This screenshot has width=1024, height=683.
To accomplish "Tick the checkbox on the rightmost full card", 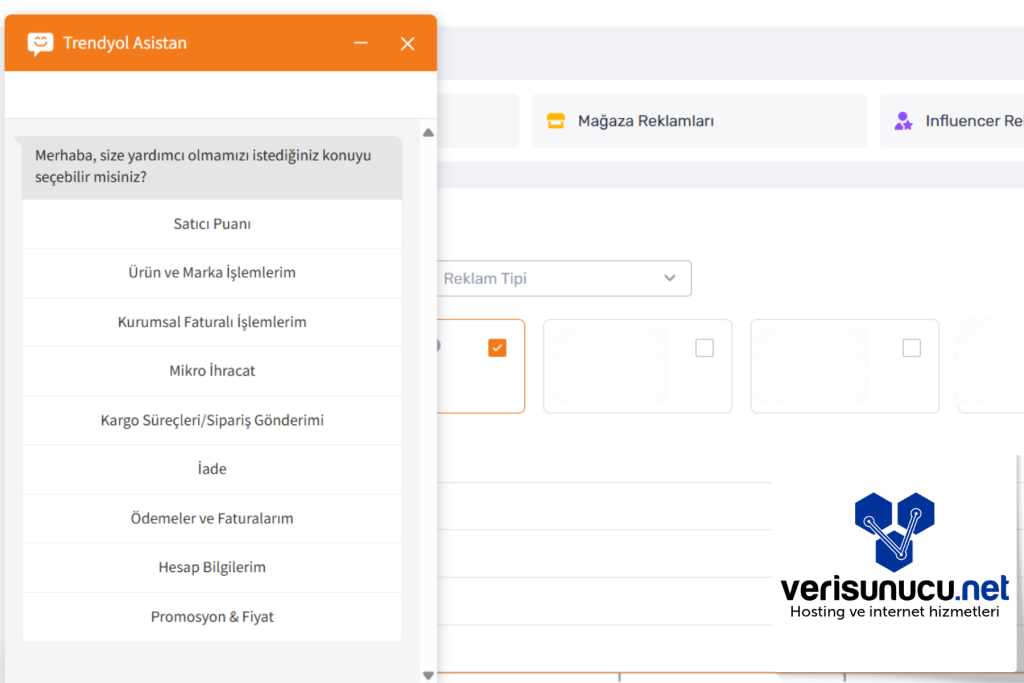I will click(912, 348).
